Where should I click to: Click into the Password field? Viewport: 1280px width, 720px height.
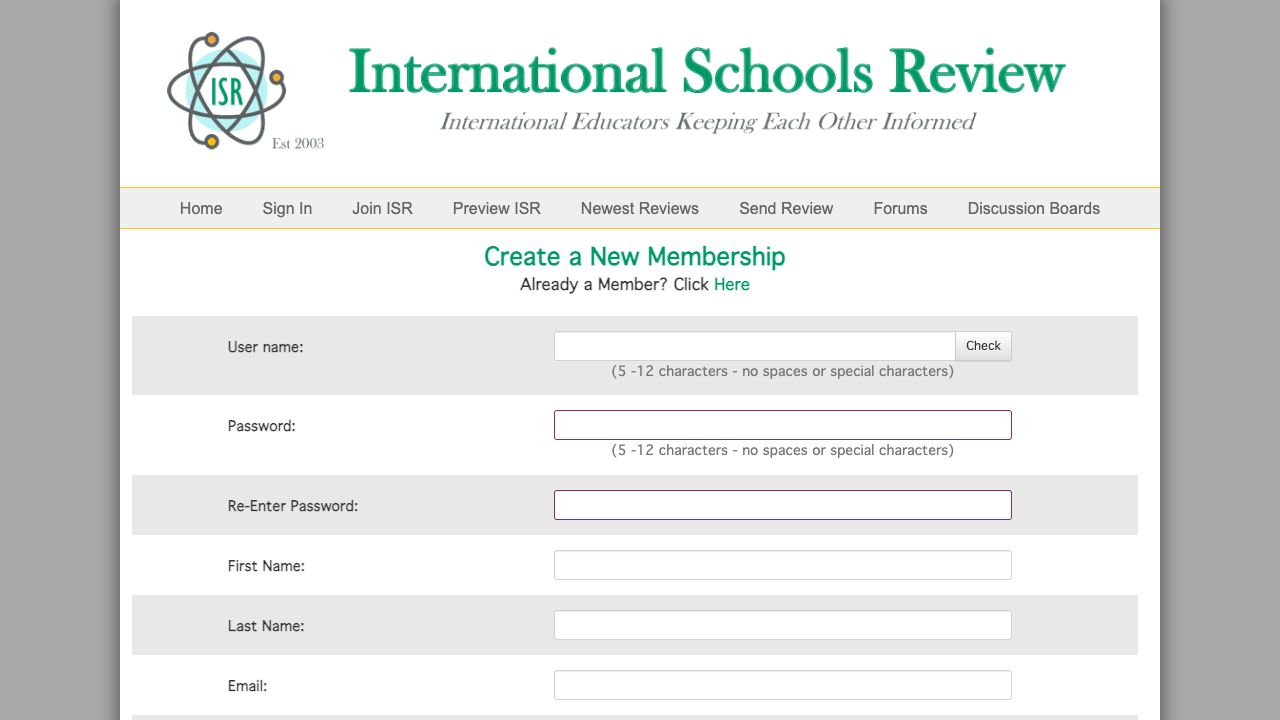(x=782, y=425)
